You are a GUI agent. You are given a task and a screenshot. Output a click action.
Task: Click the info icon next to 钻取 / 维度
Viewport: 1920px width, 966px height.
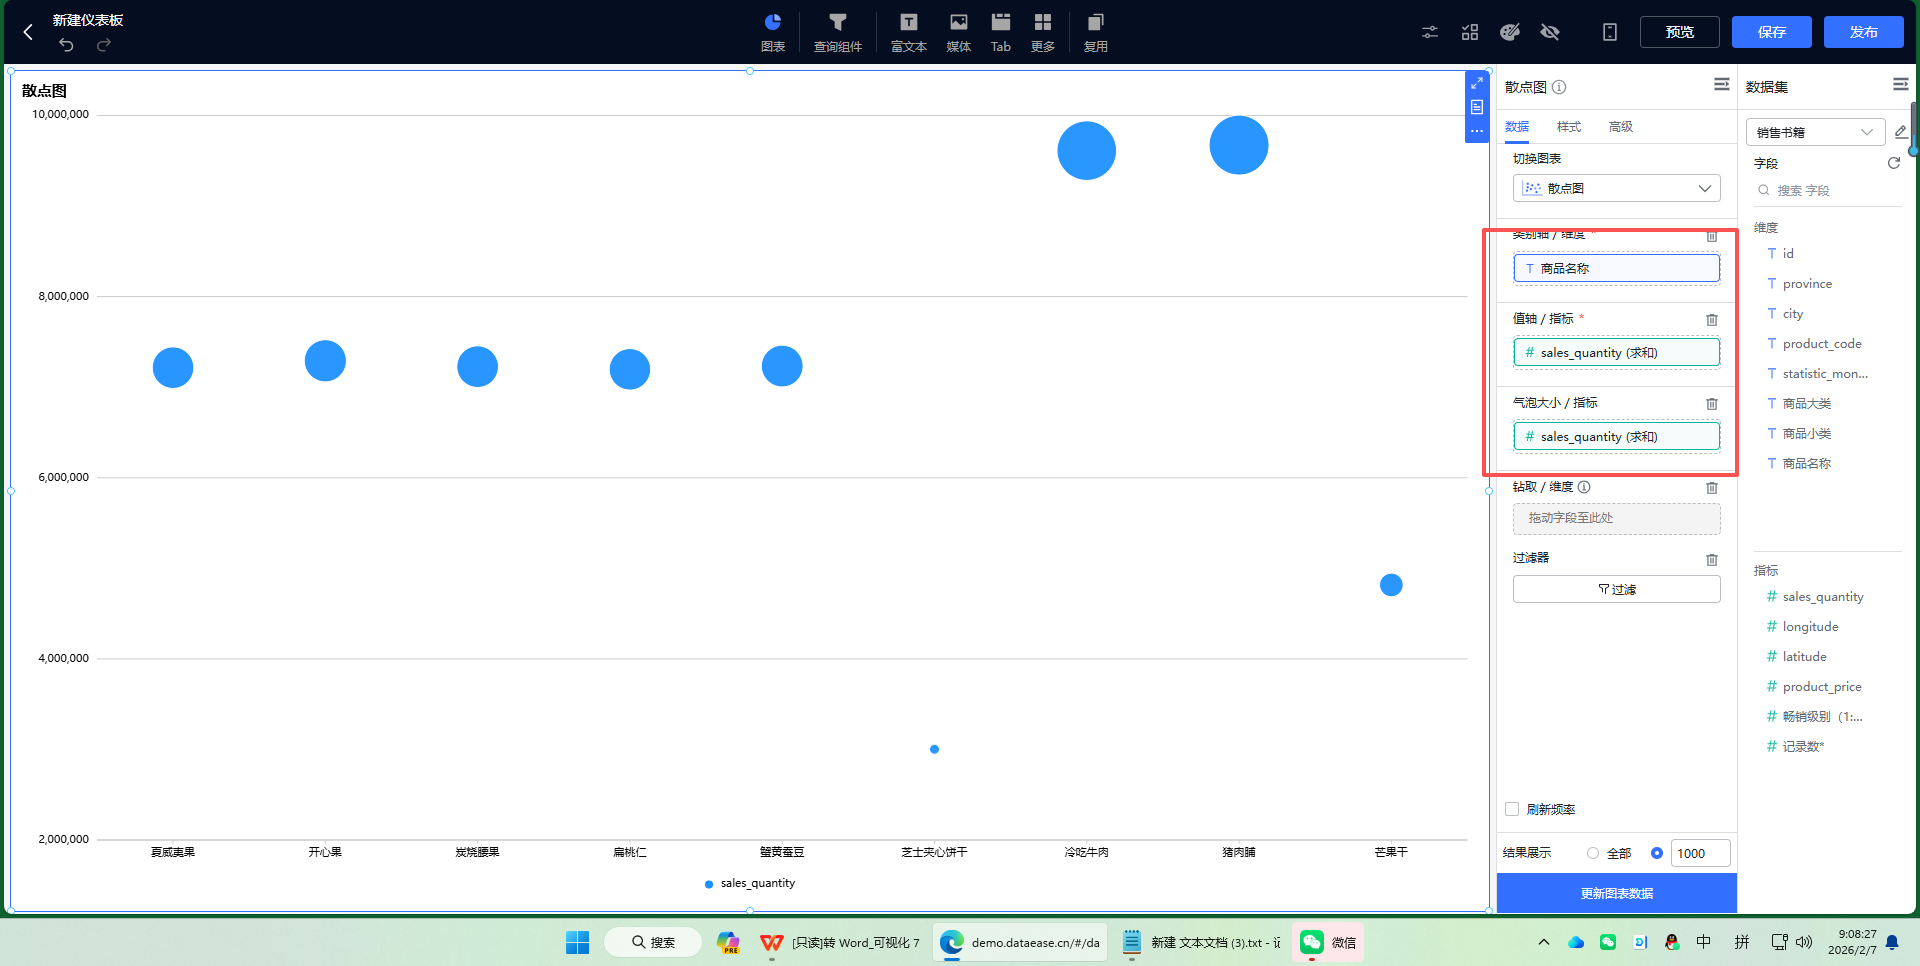[x=1584, y=487]
